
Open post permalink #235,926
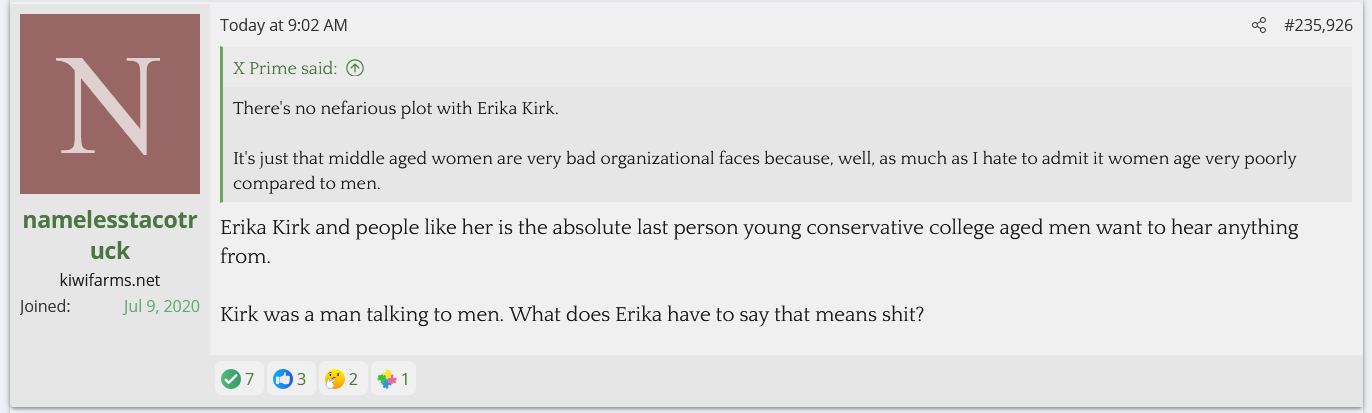(1318, 26)
